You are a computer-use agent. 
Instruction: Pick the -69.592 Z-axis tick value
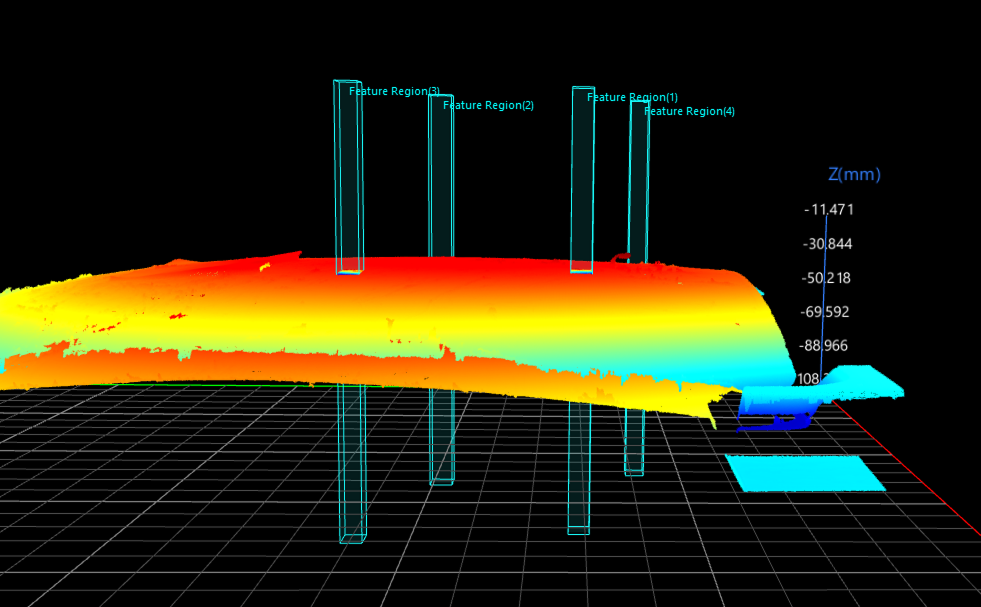[x=825, y=312]
